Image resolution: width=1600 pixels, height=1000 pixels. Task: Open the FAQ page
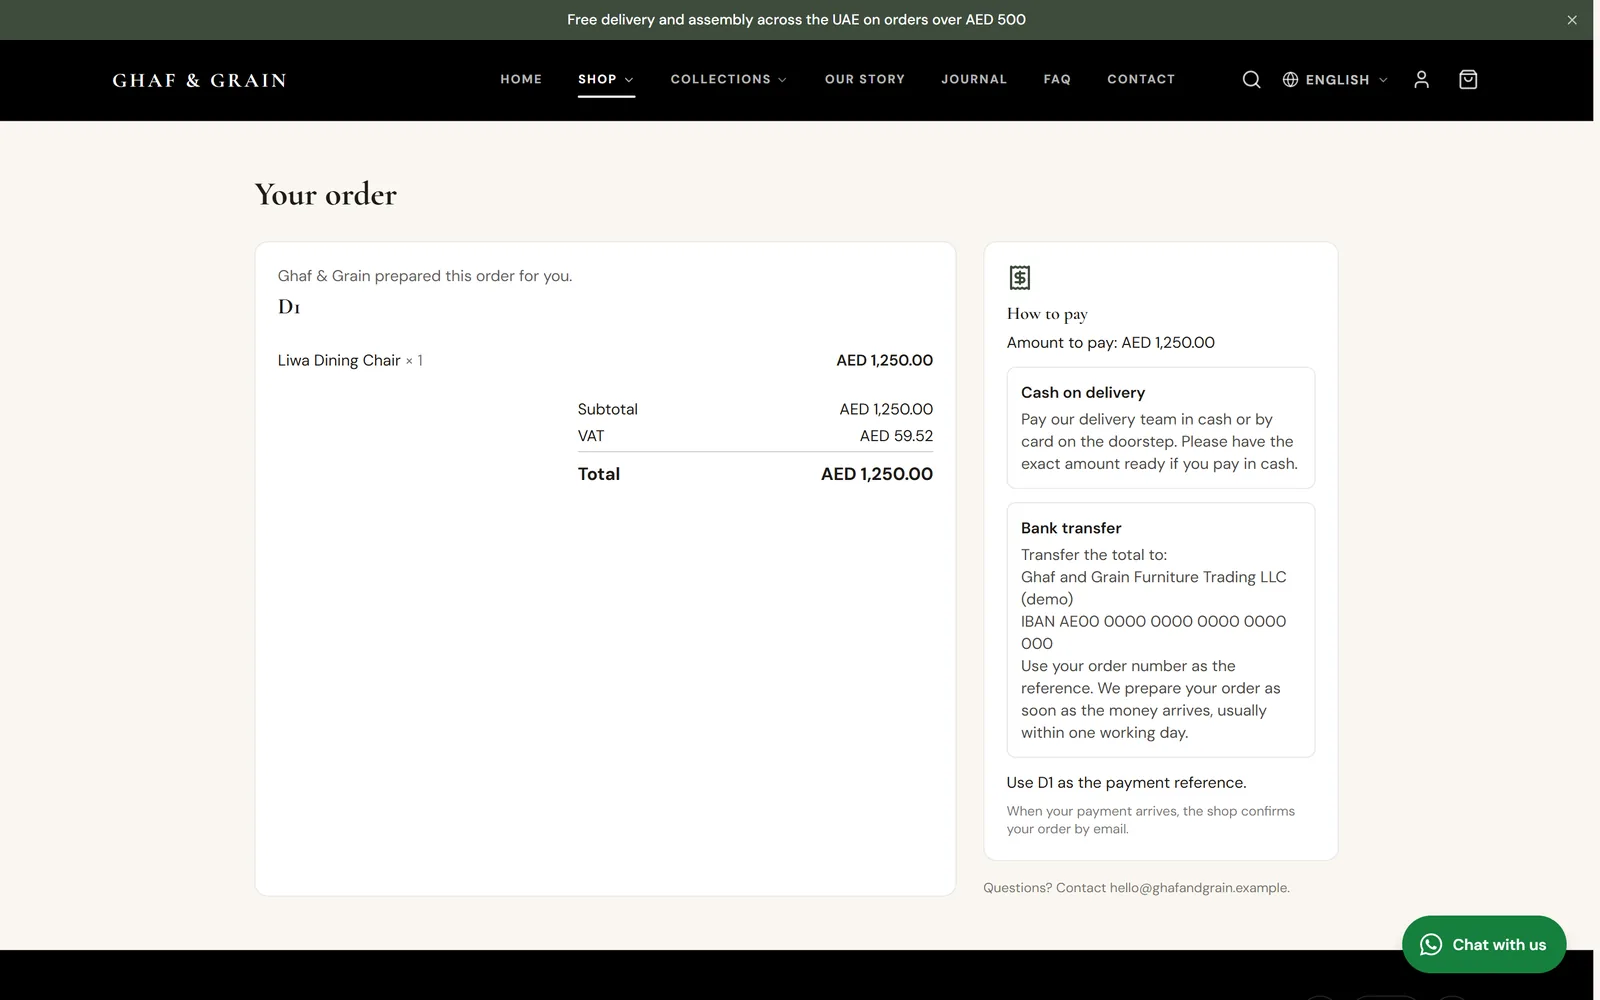[1057, 79]
